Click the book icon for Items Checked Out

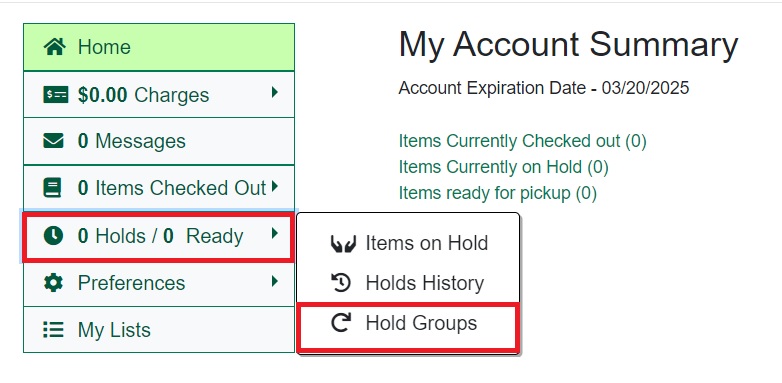tap(52, 188)
